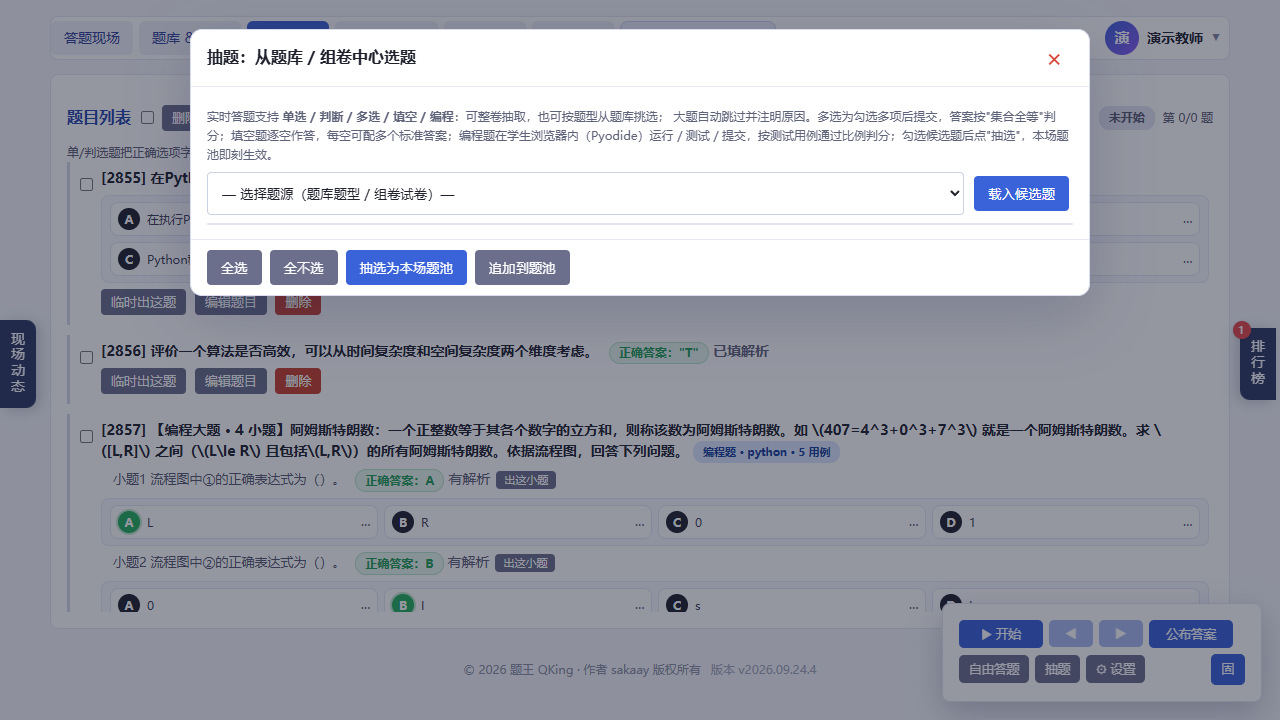
Task: Open the 演示教师 user menu arrow
Action: pos(1216,38)
